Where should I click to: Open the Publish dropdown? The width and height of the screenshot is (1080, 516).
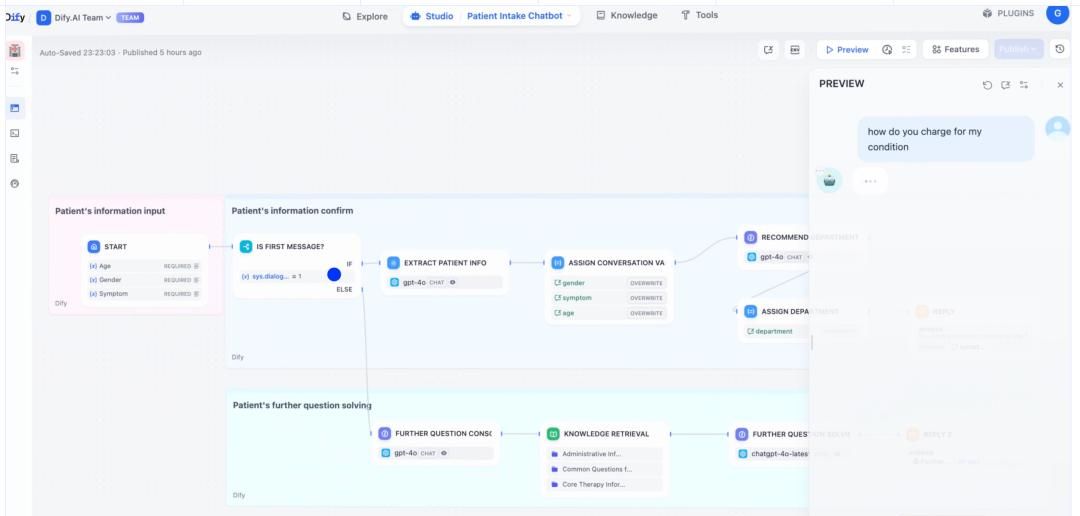(1019, 49)
